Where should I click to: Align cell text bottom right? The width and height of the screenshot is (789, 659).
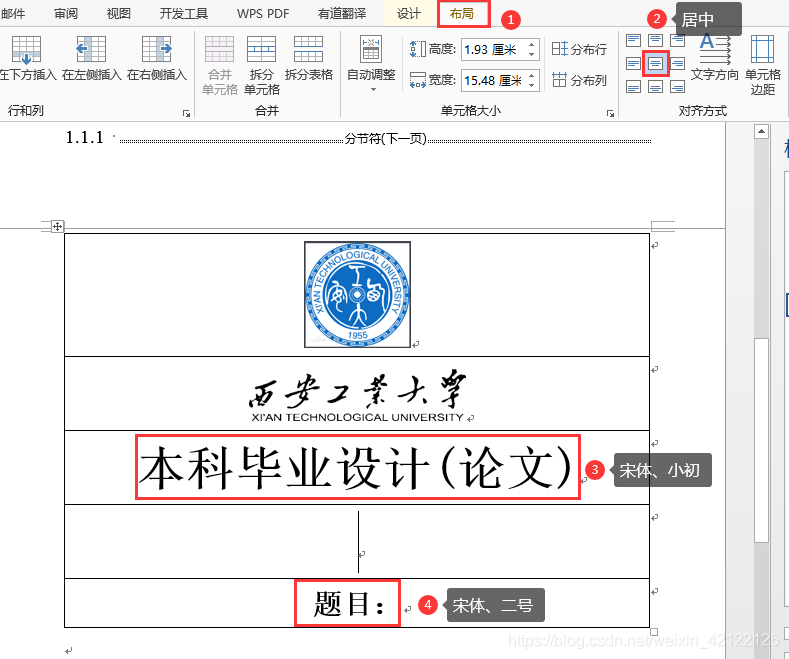point(678,87)
